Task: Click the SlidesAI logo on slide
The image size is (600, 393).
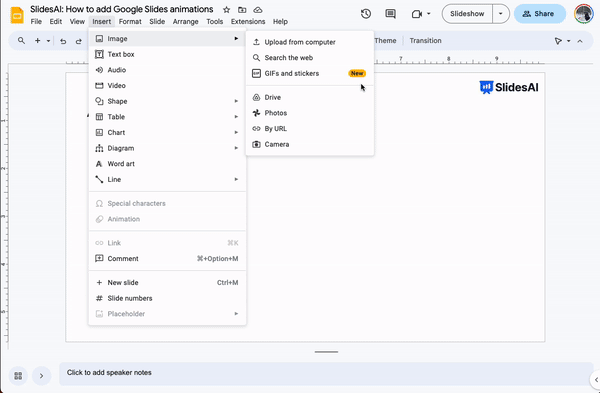Action: pyautogui.click(x=509, y=87)
